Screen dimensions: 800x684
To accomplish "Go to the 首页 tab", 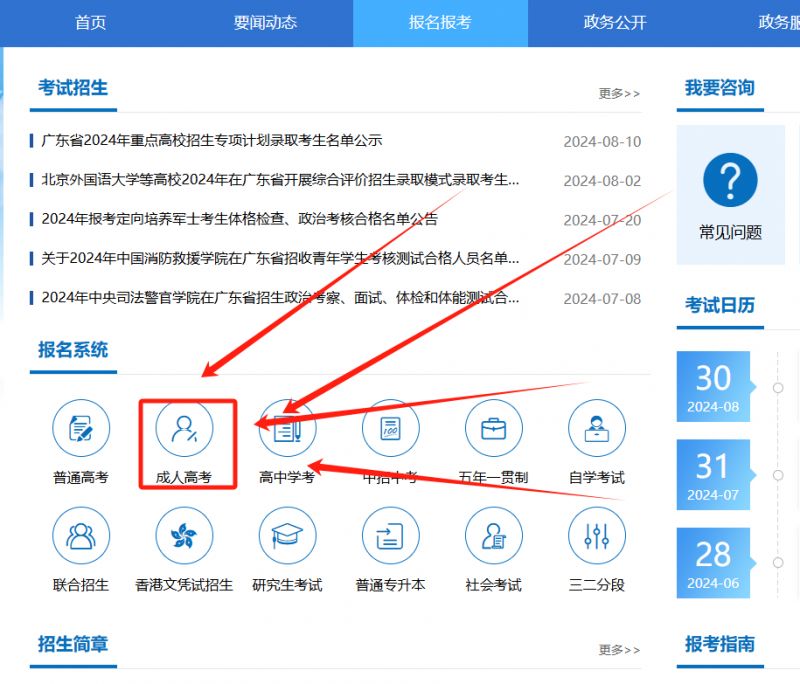I will click(x=90, y=22).
